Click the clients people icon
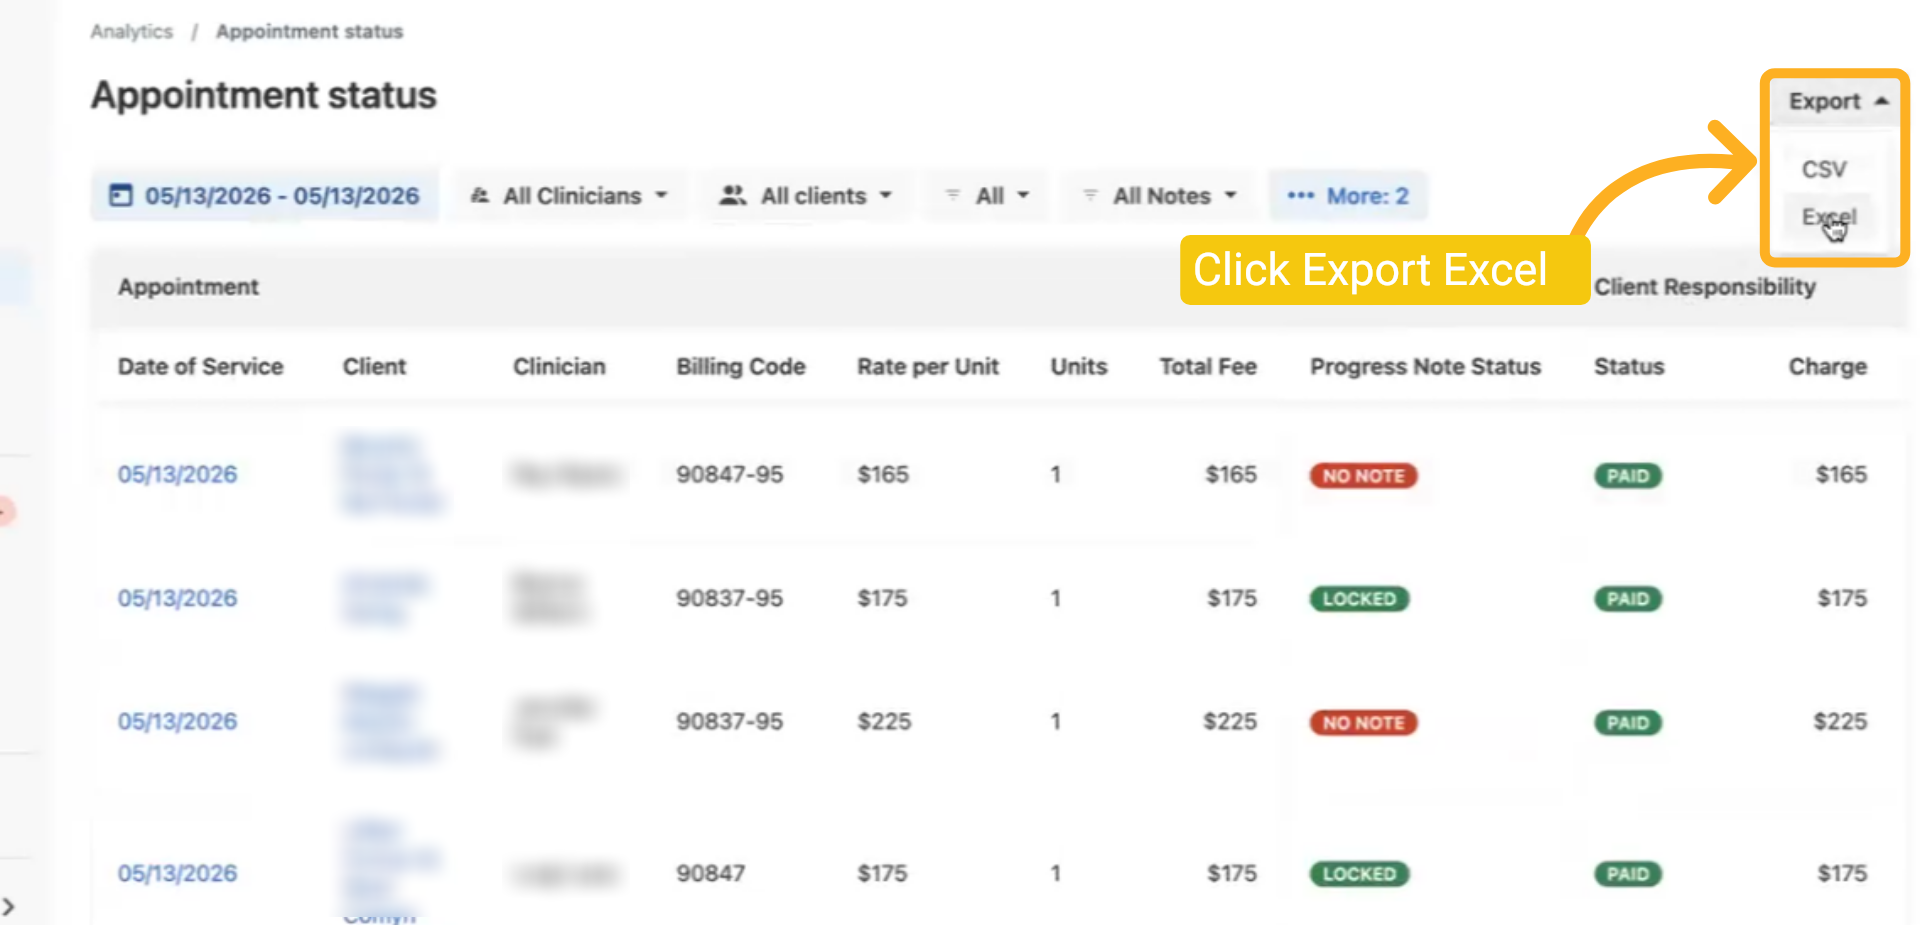Image resolution: width=1920 pixels, height=925 pixels. 733,196
